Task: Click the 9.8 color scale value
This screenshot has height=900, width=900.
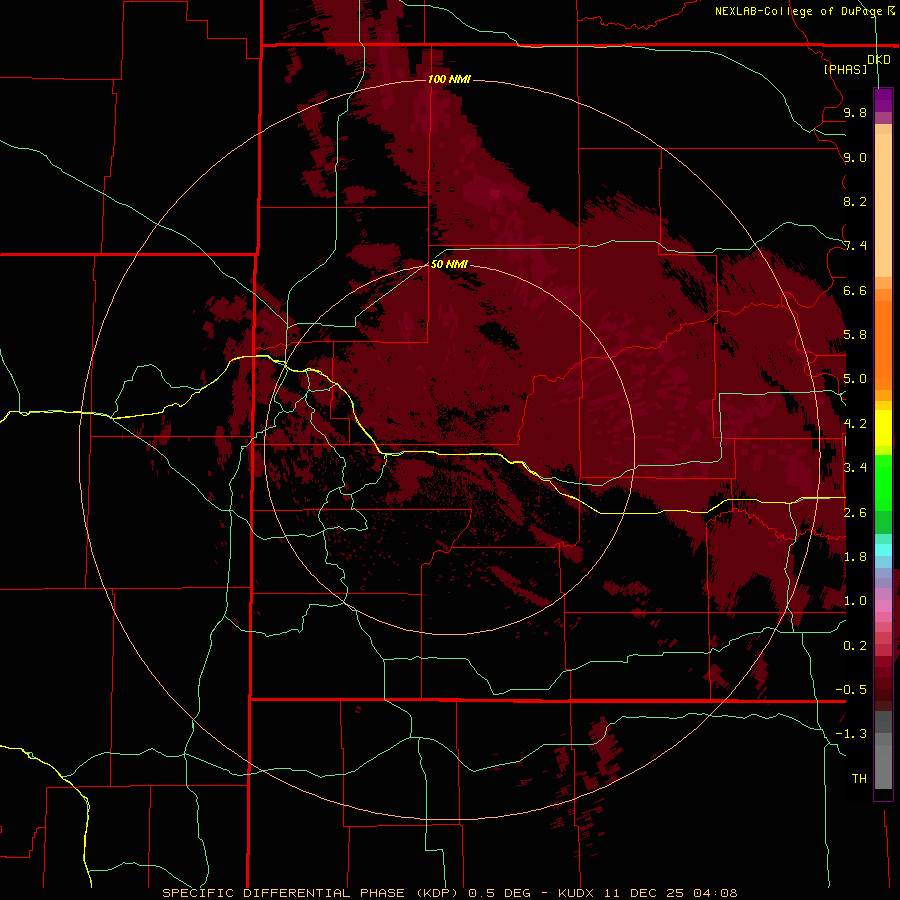Action: (855, 112)
